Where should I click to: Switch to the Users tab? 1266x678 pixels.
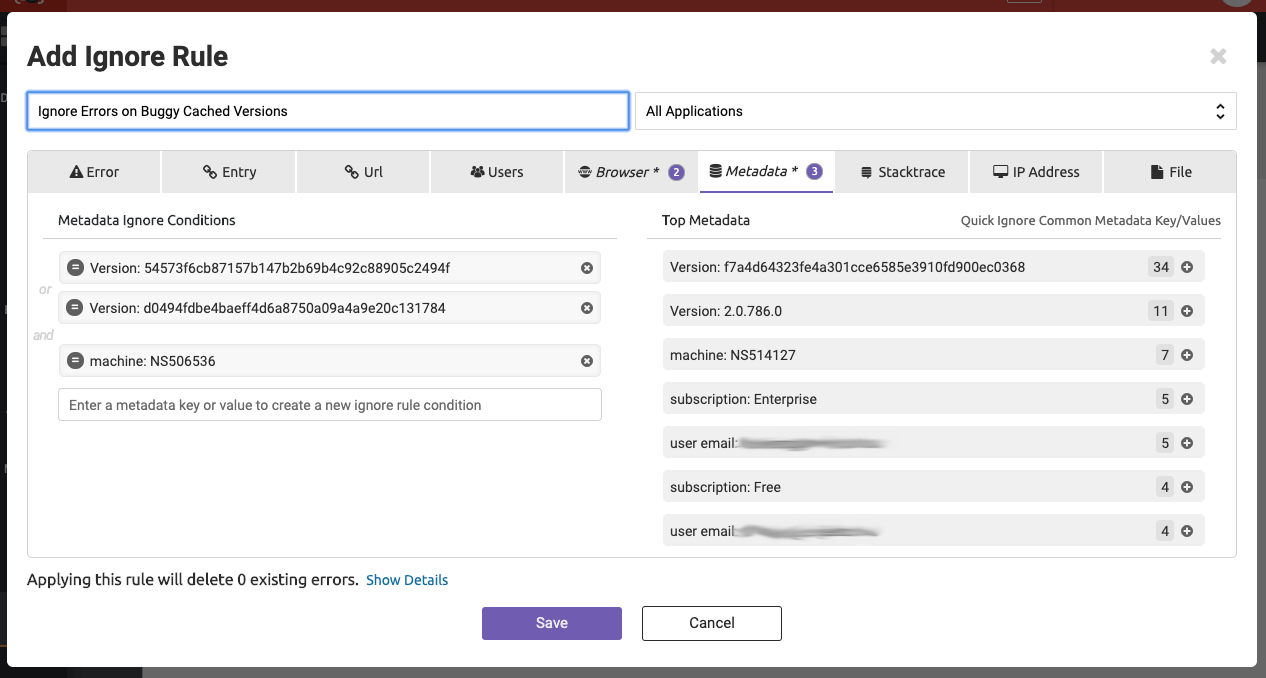(496, 172)
